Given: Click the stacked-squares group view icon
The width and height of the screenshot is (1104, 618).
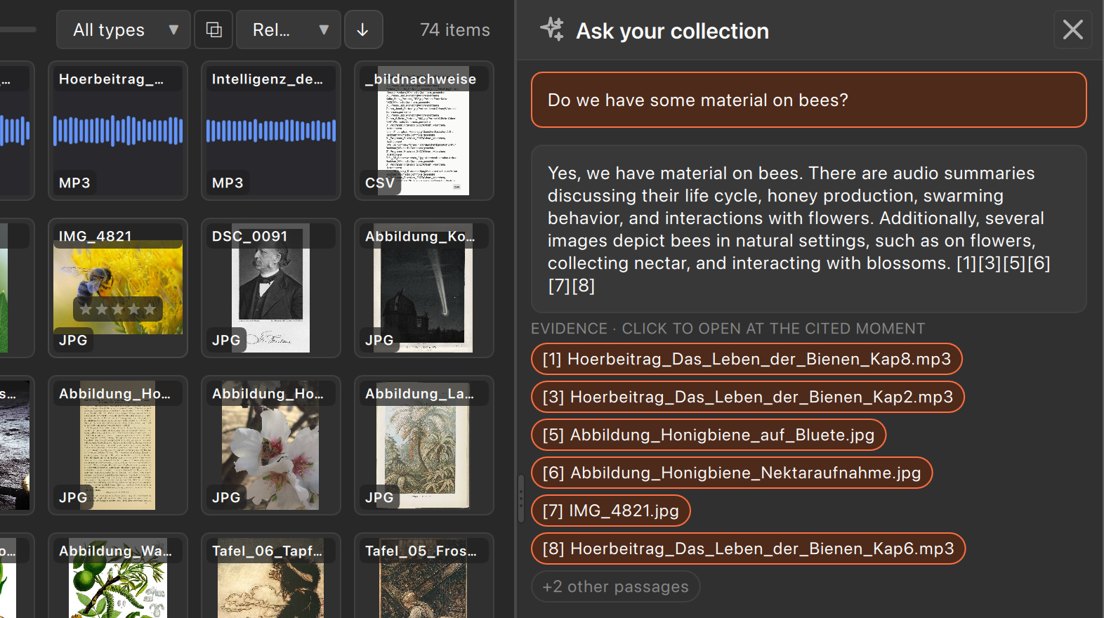Looking at the screenshot, I should 213,30.
